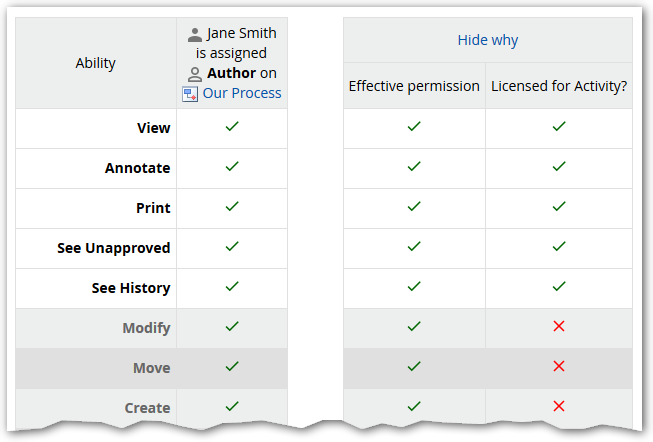This screenshot has height=442, width=653.
Task: Click the Ability column header
Action: click(x=96, y=63)
